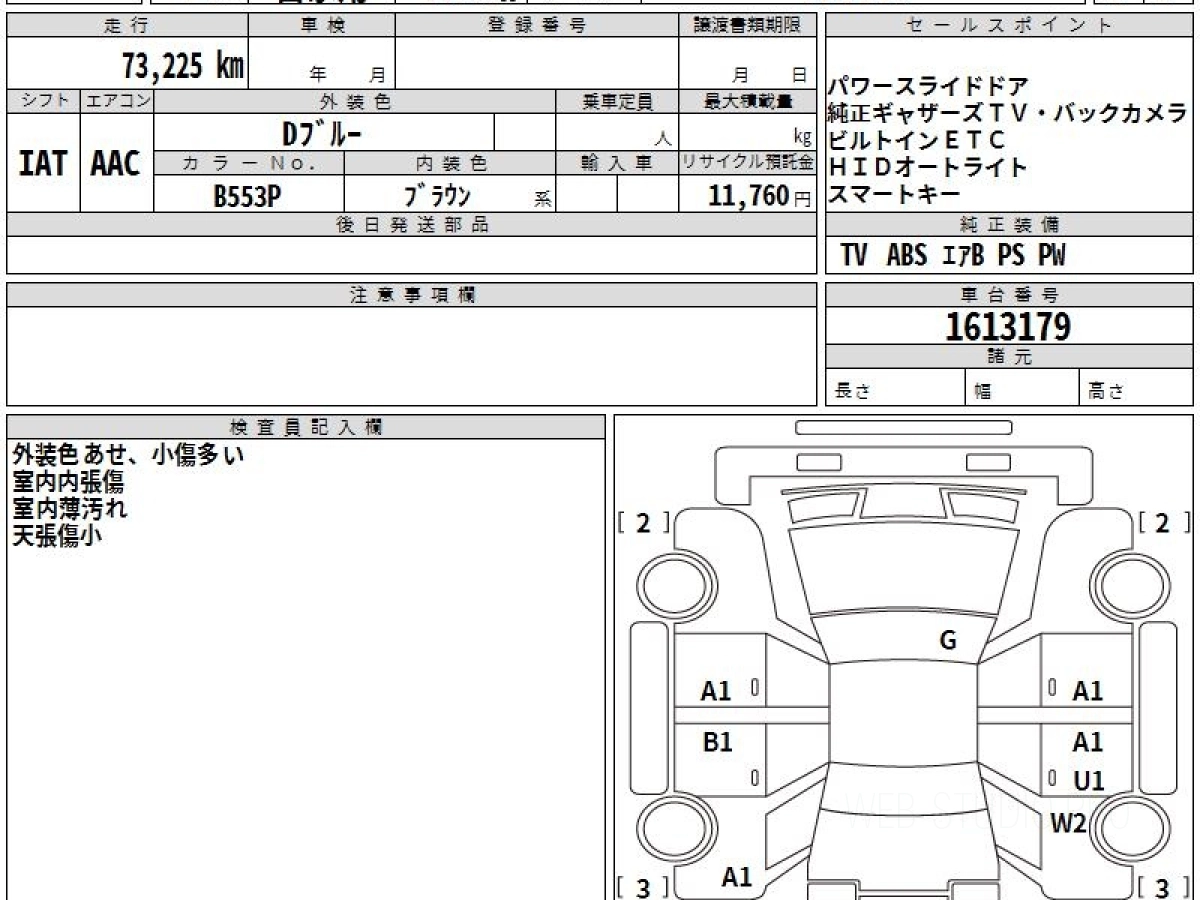
Task: Select the W2 mark near the rear wheel
Action: (x=1068, y=823)
